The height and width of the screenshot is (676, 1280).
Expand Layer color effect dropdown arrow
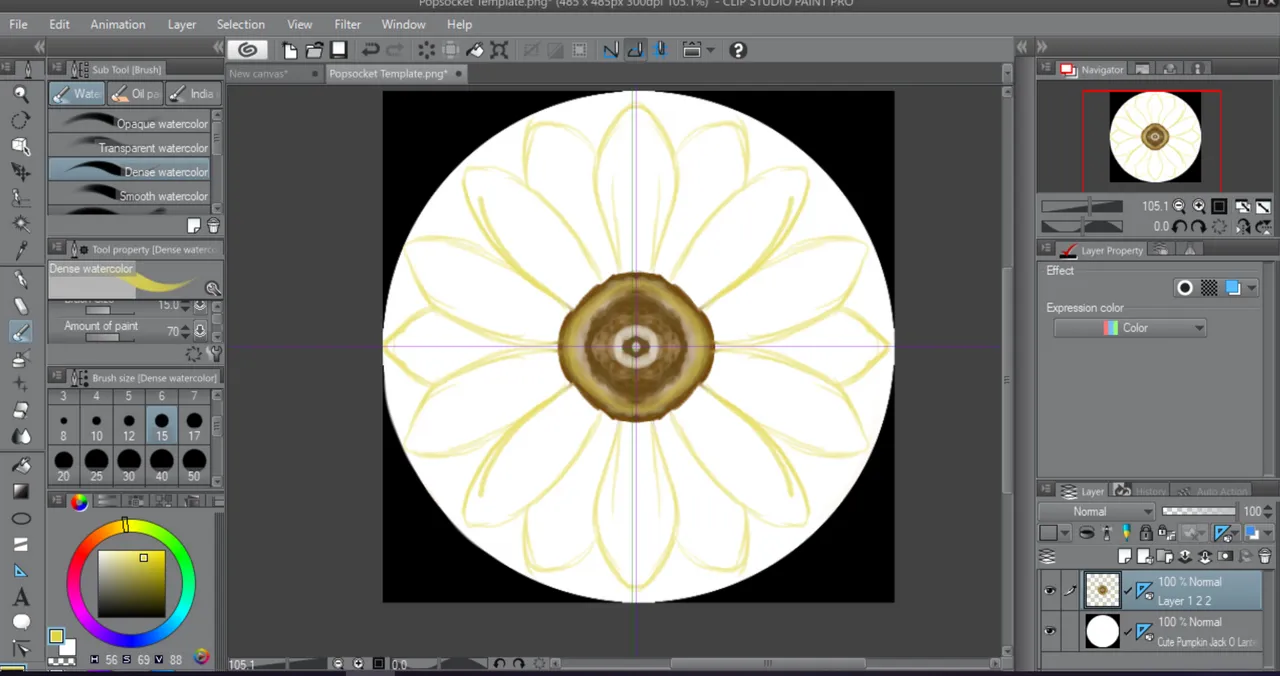coord(1252,288)
